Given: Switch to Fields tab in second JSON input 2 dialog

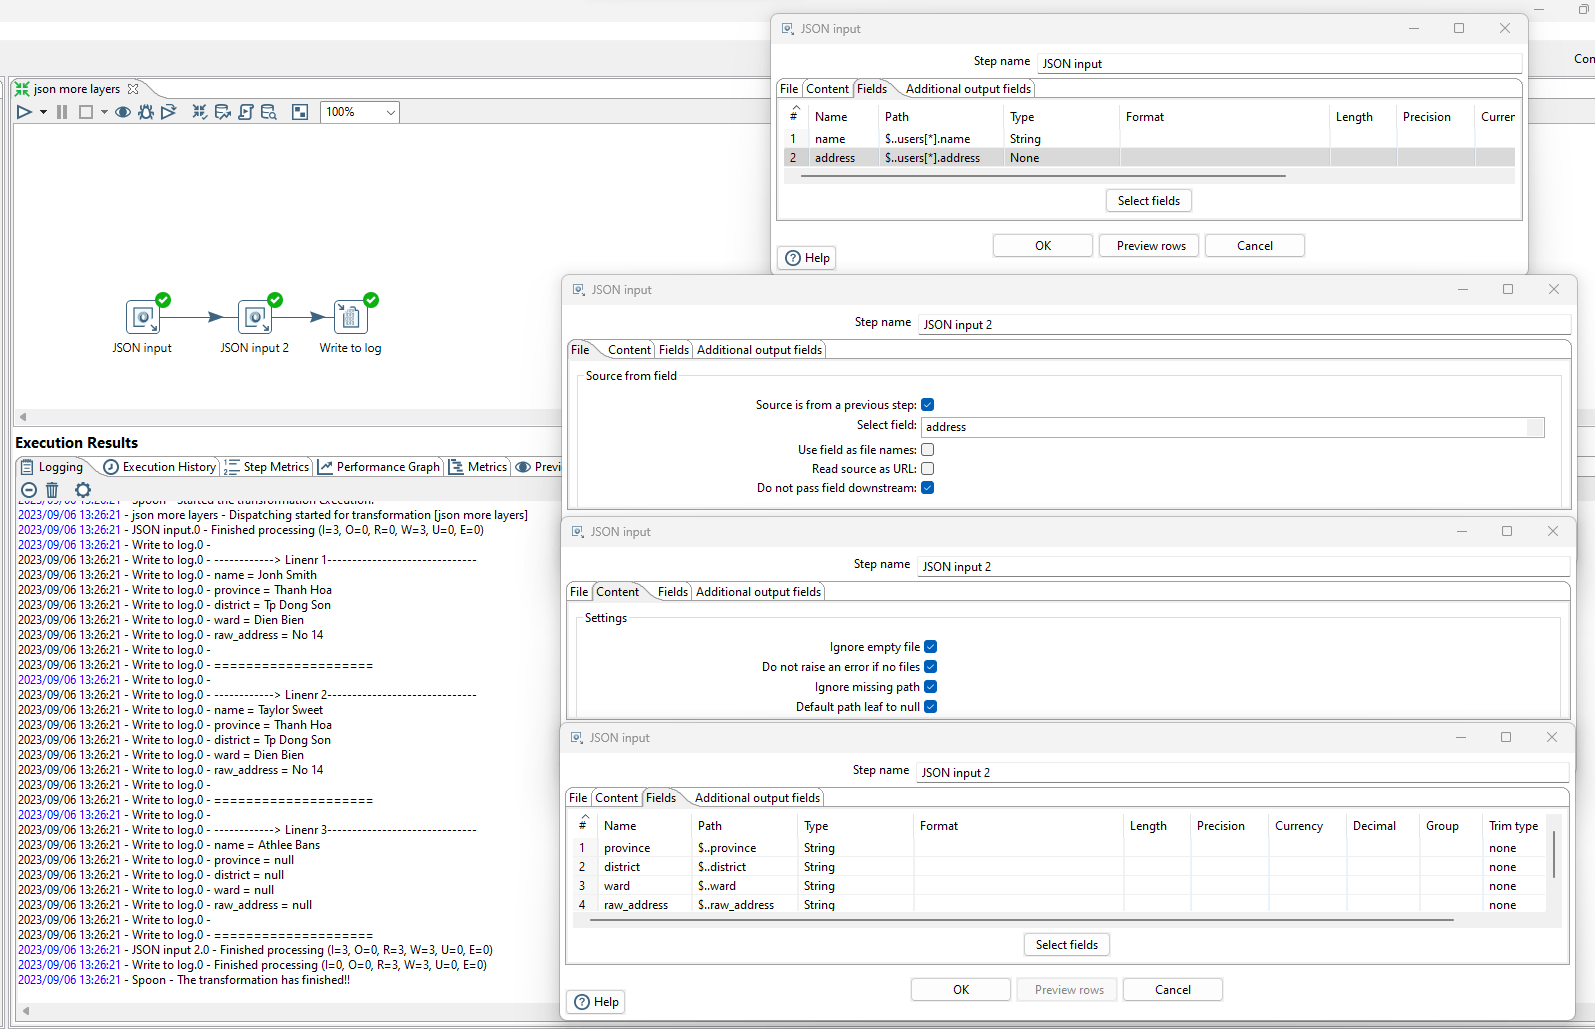Looking at the screenshot, I should (x=672, y=592).
